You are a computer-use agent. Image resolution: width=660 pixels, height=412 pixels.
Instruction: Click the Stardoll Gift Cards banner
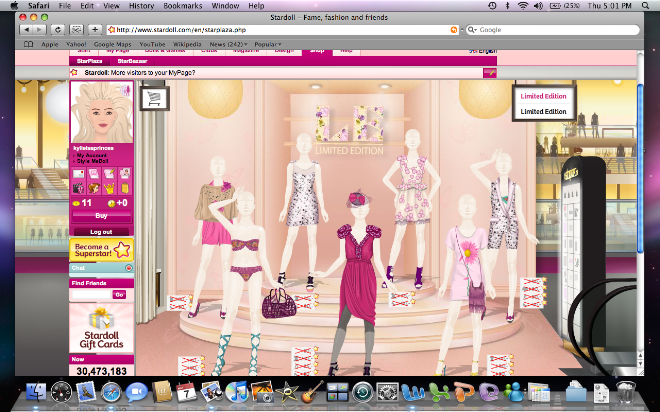point(101,328)
